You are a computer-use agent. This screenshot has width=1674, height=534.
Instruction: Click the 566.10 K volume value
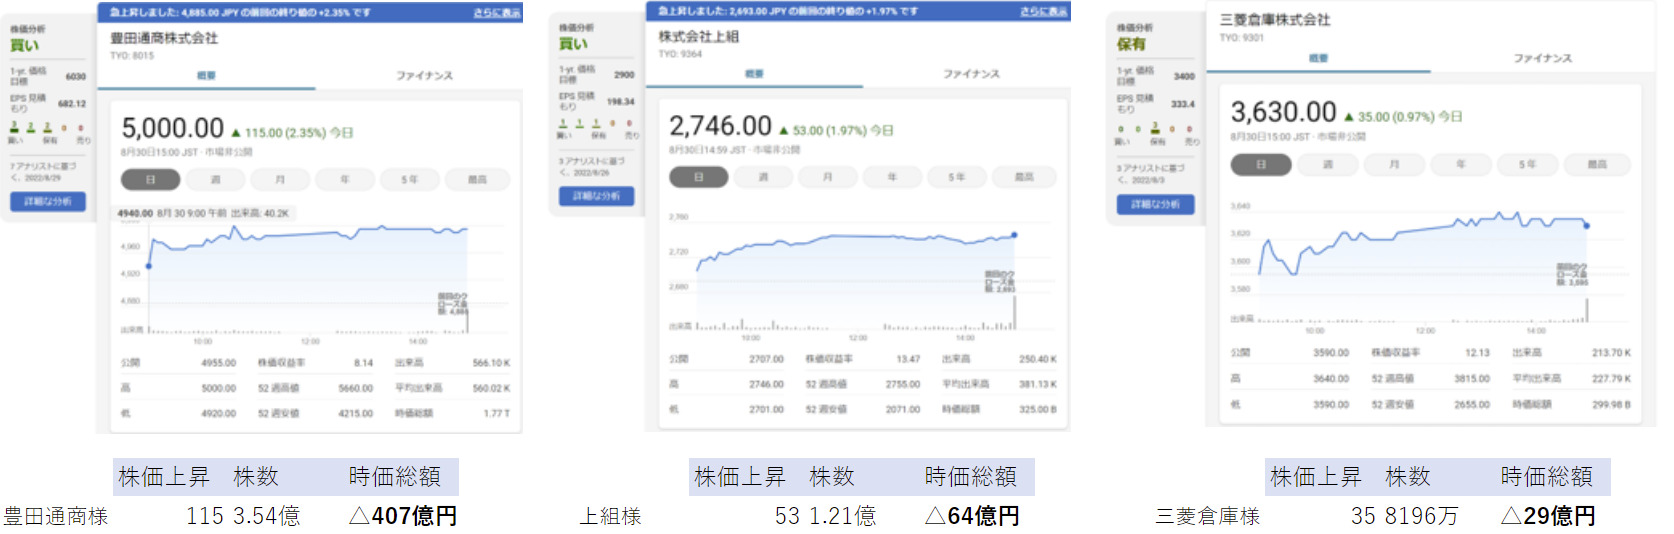pyautogui.click(x=491, y=363)
